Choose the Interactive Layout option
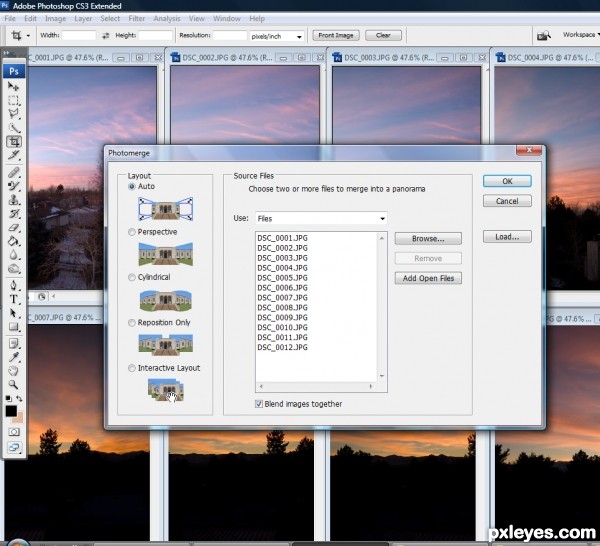600x546 pixels. pos(132,368)
